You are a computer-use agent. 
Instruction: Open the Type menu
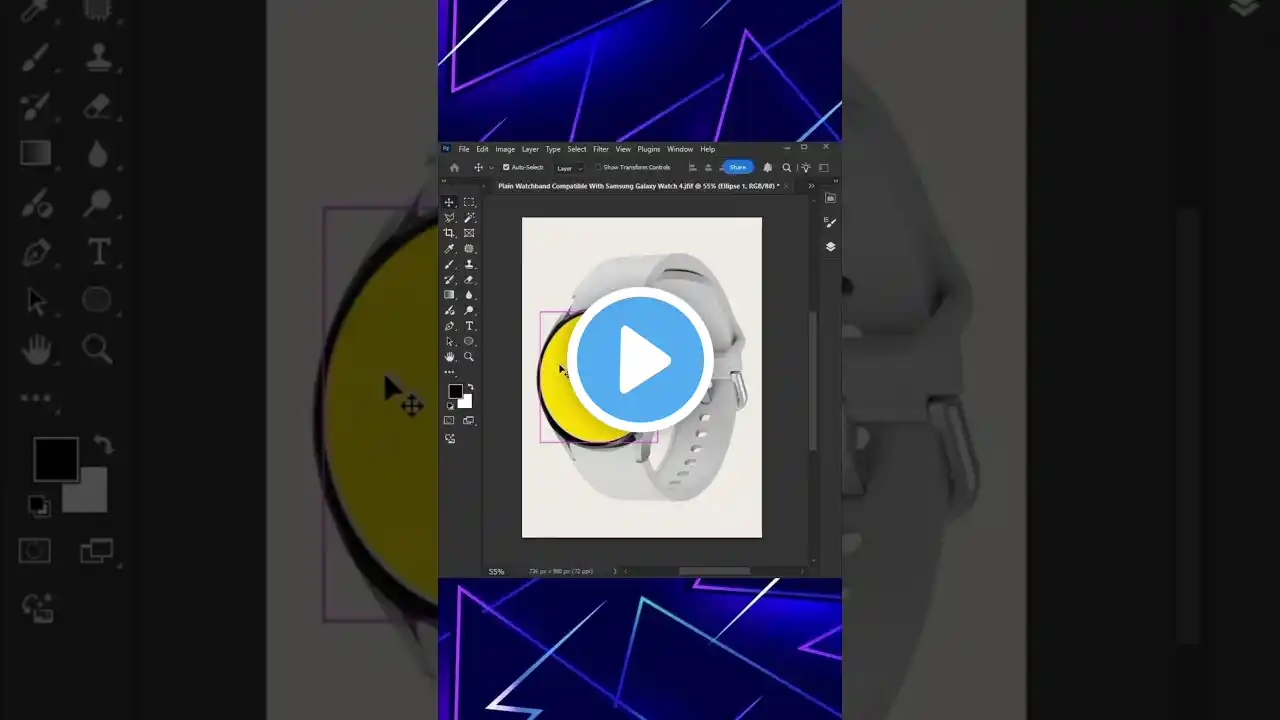tap(553, 149)
